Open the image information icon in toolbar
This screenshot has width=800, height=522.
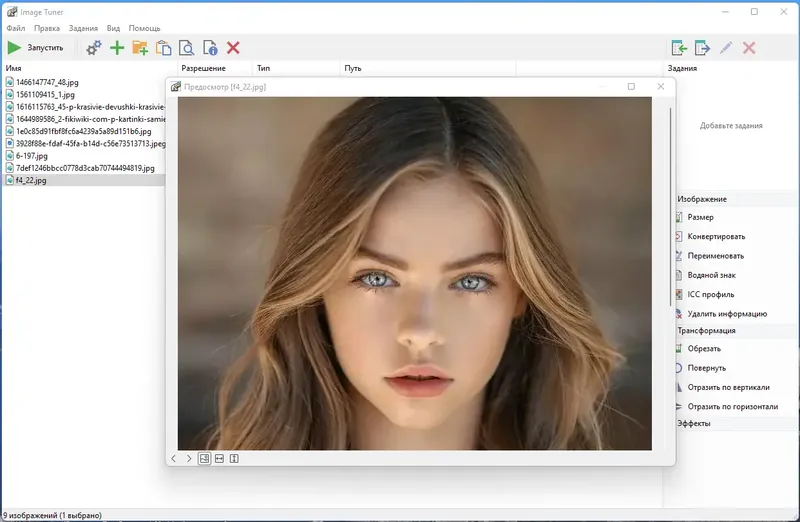210,48
